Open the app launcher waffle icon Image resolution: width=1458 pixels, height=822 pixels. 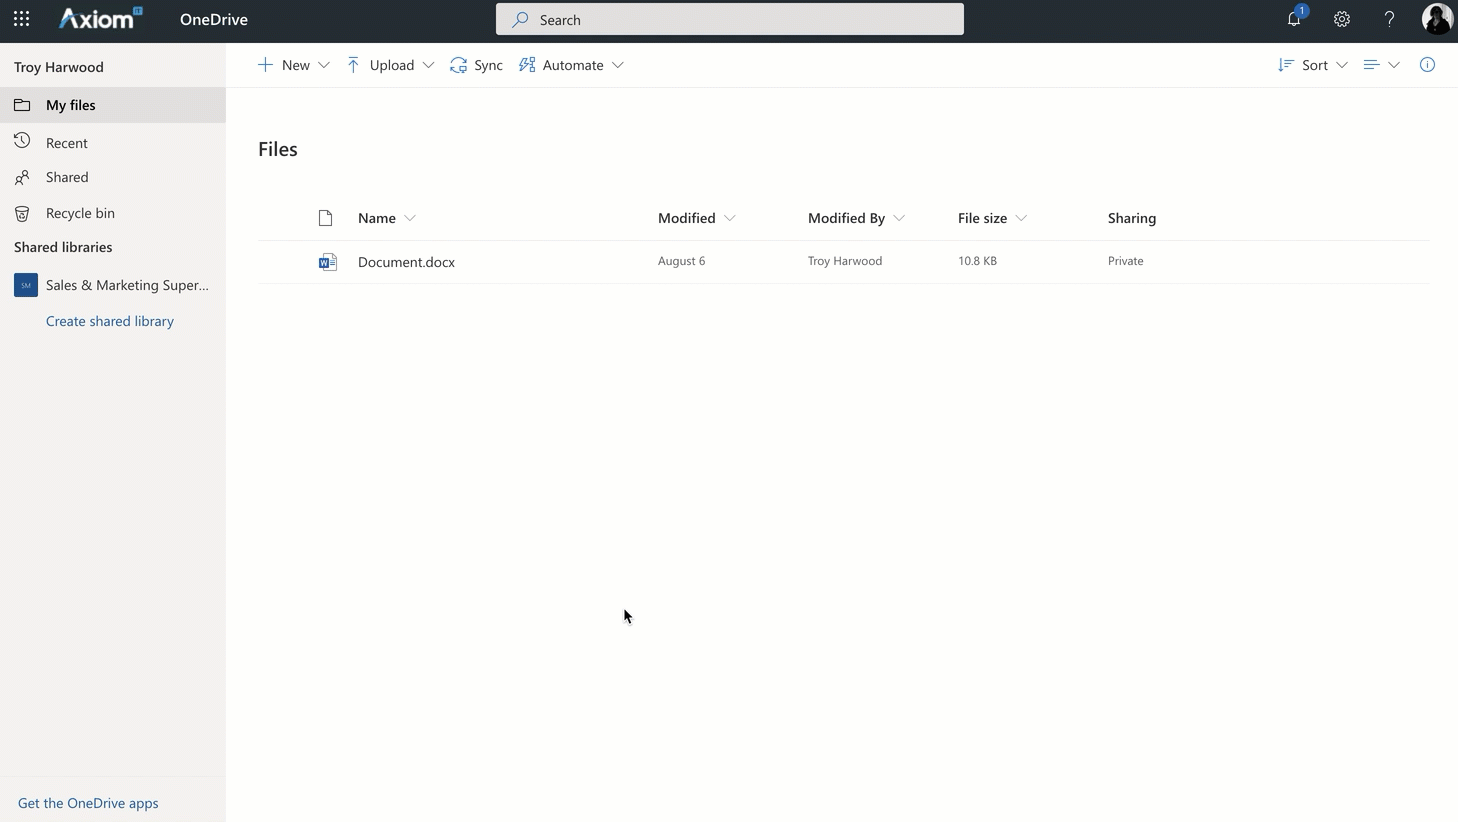coord(21,19)
